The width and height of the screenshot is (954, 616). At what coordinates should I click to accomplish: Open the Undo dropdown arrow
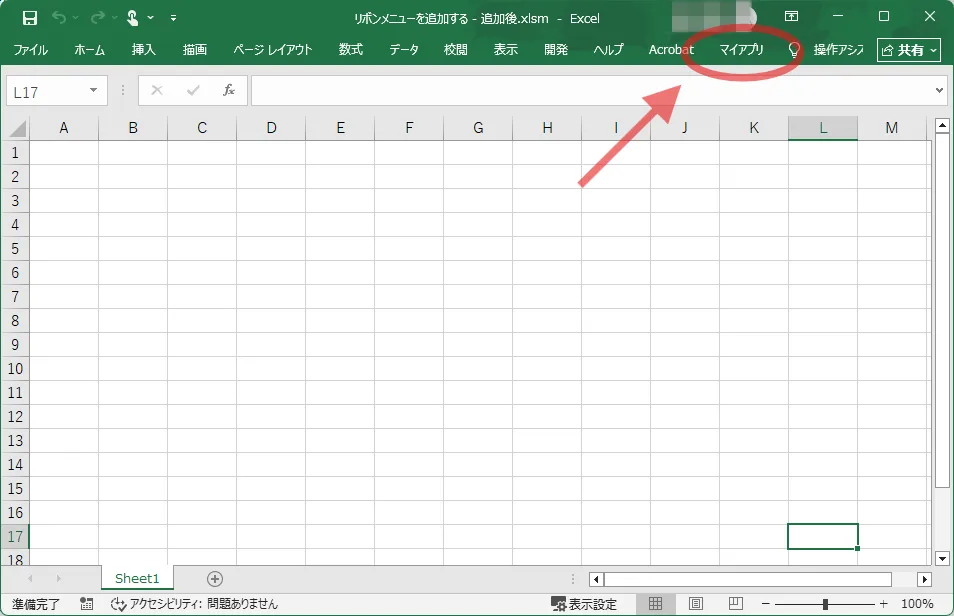tap(75, 18)
